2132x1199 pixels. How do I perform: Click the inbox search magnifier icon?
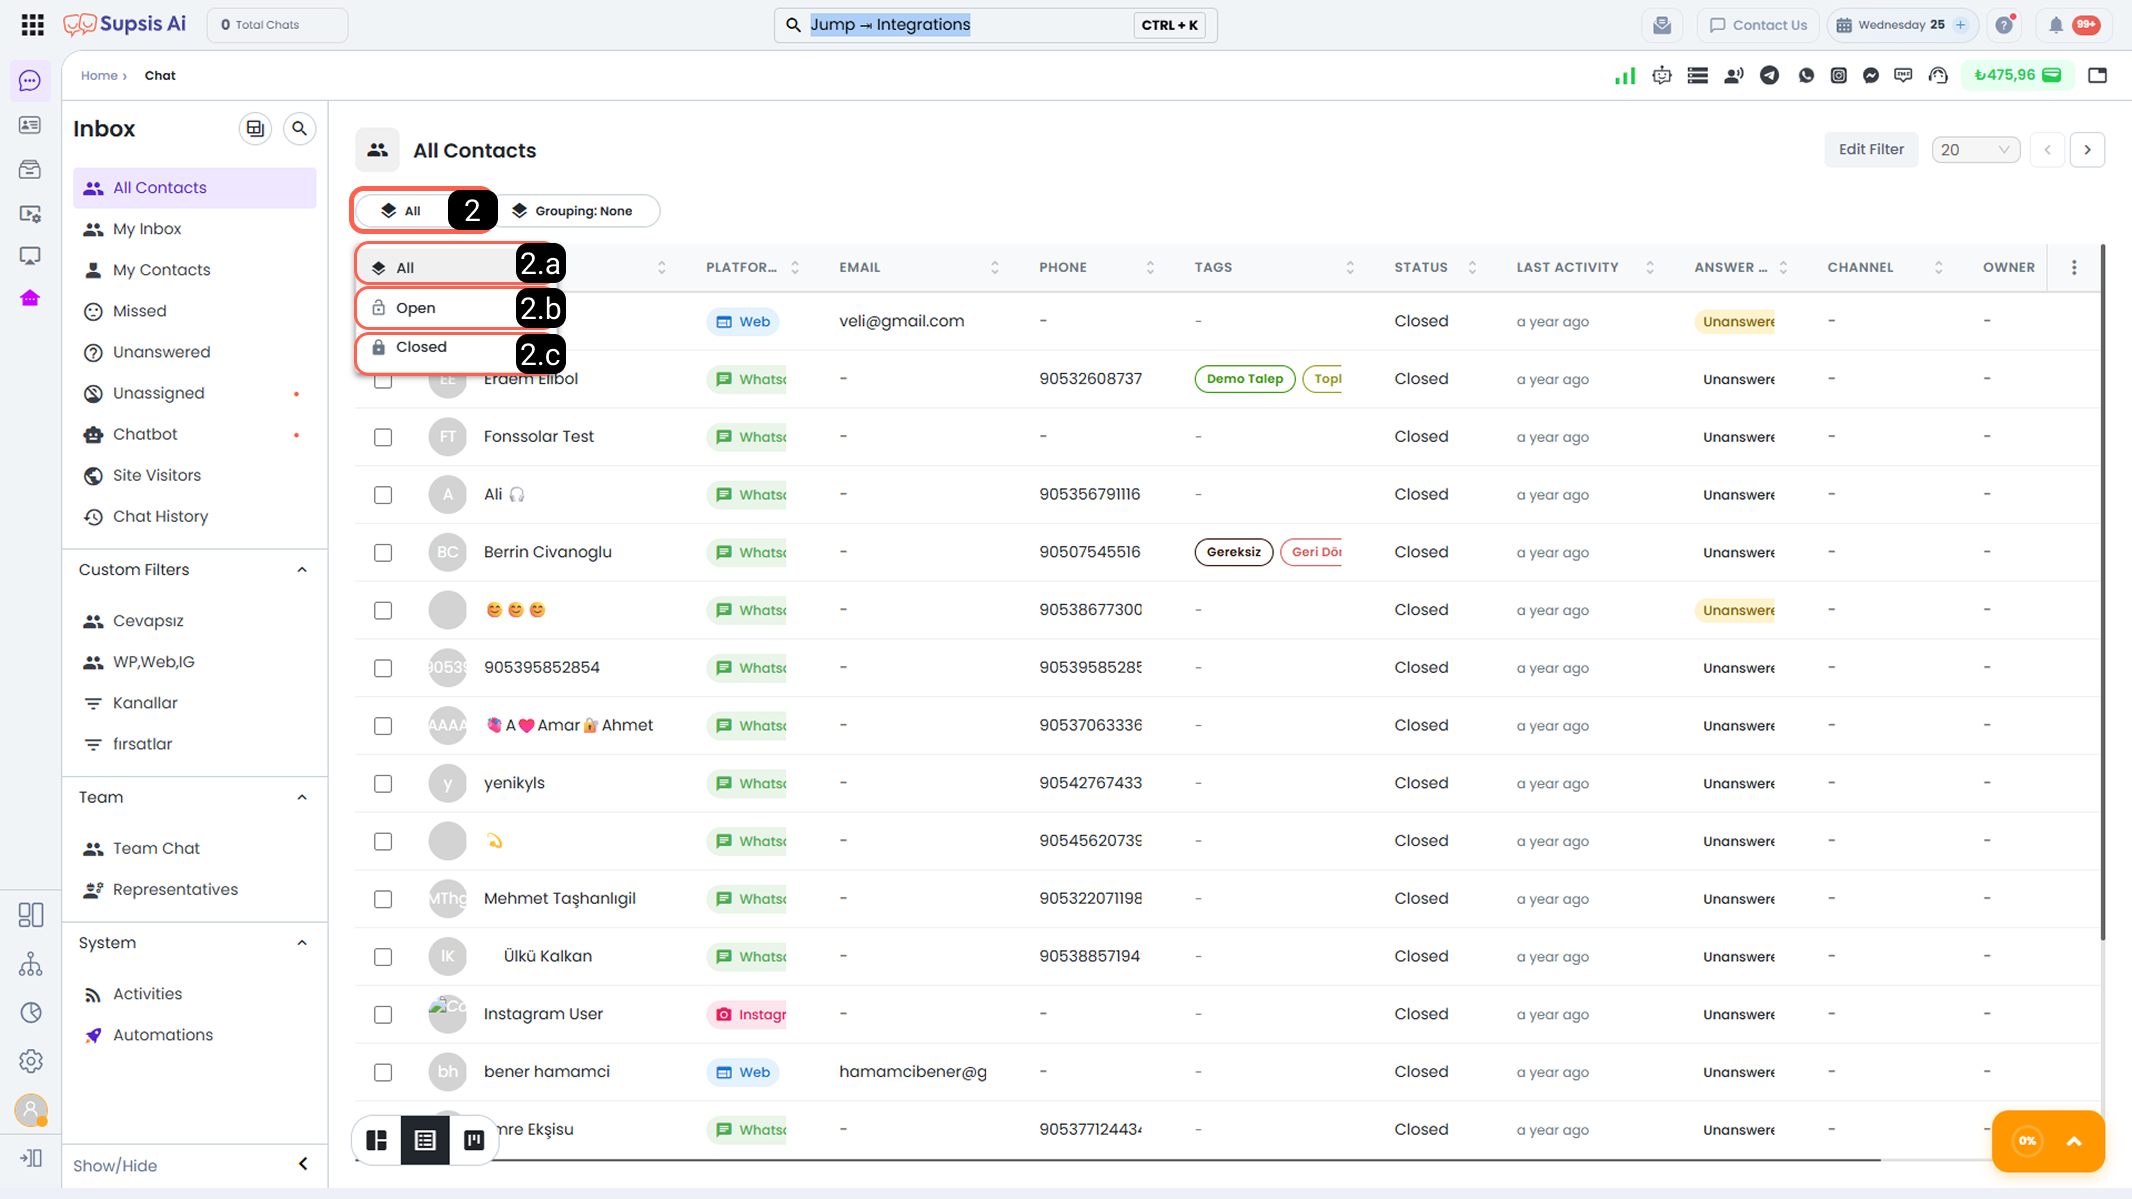[299, 129]
